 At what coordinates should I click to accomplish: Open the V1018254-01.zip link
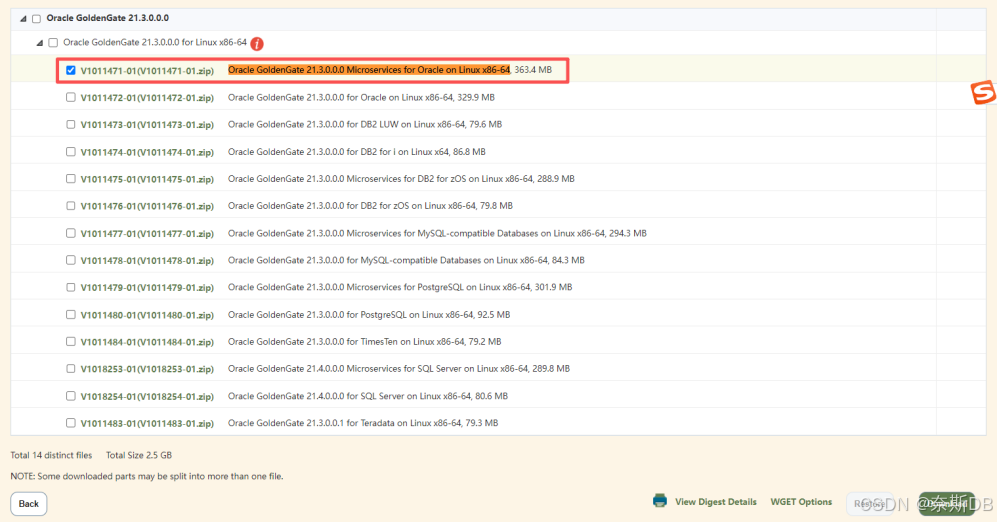click(147, 397)
